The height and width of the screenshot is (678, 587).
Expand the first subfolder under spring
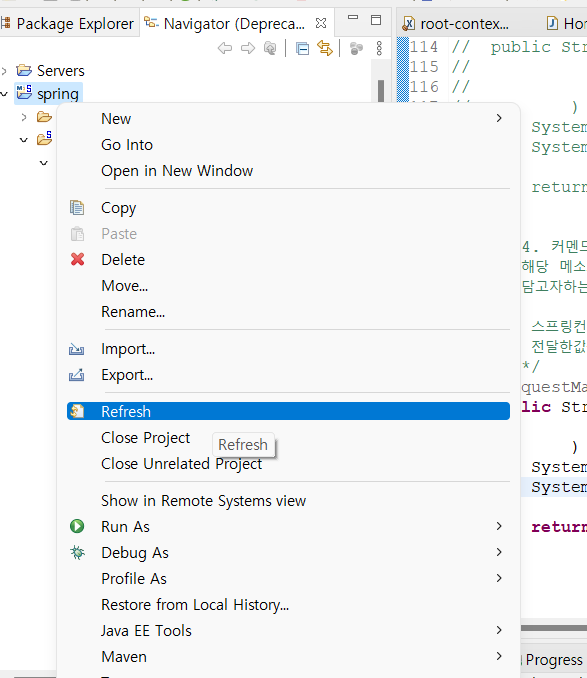24,117
